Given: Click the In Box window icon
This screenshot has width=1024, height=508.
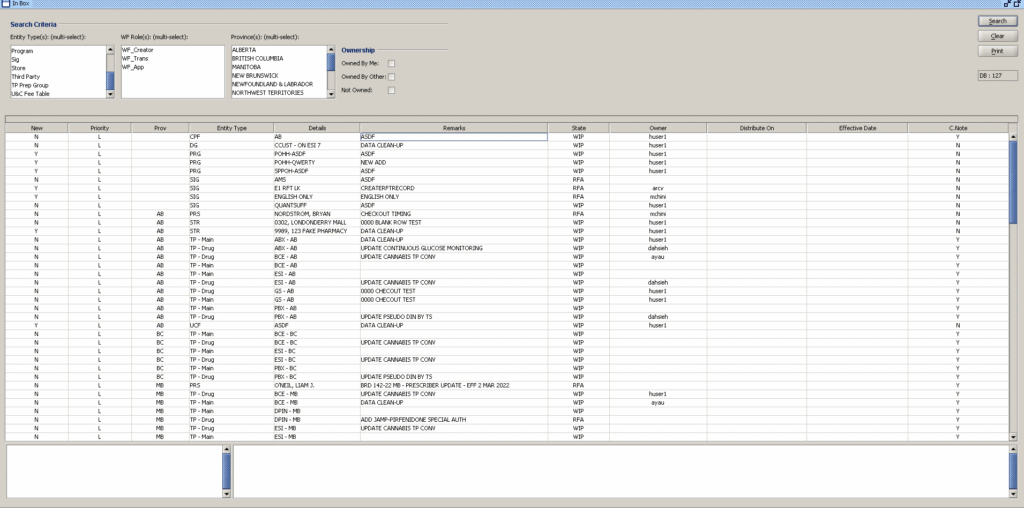Looking at the screenshot, I should coord(6,5).
